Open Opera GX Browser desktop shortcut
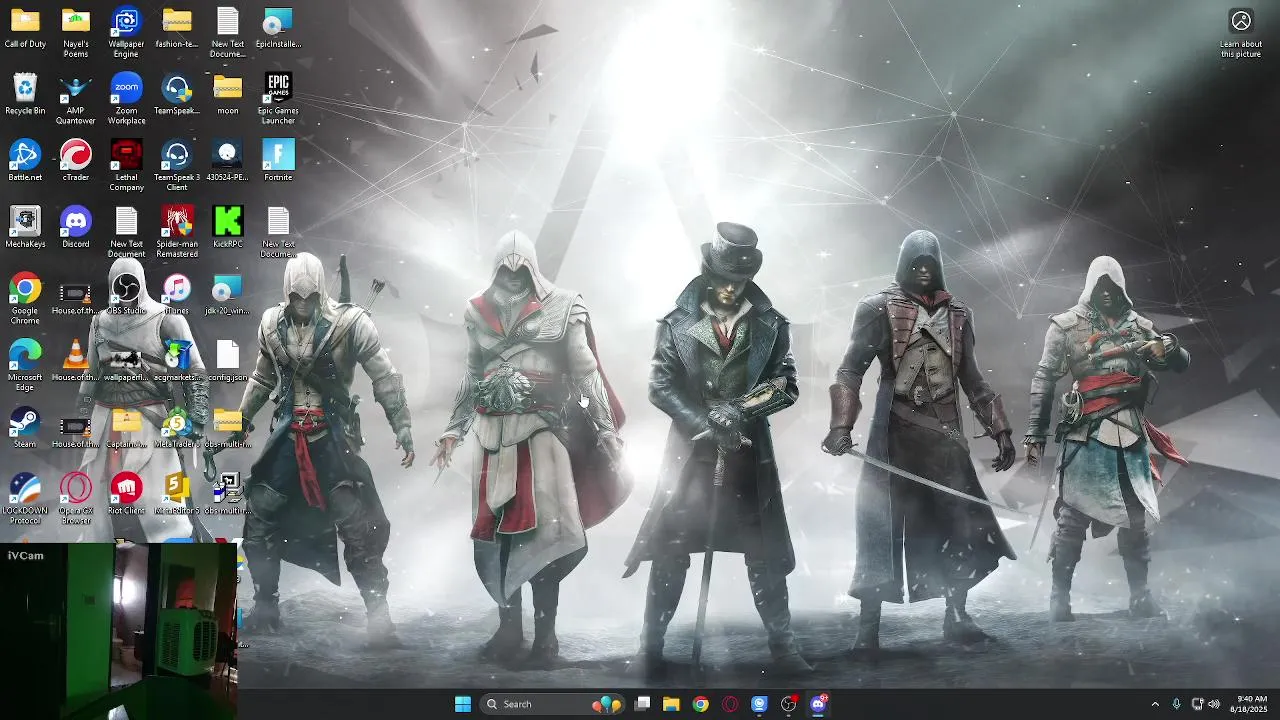 (76, 500)
